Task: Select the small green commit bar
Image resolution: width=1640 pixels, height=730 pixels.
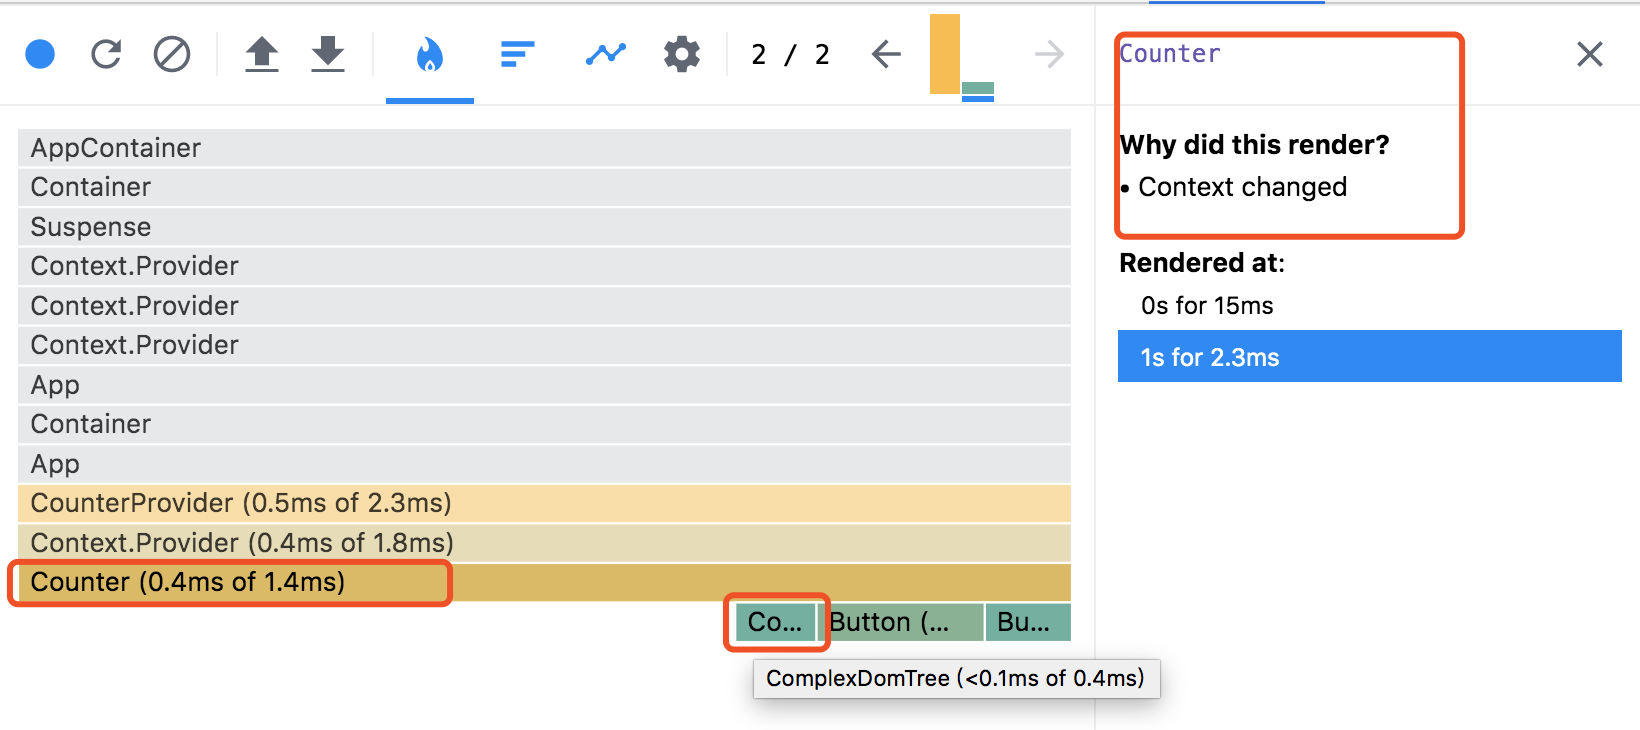Action: click(x=978, y=91)
